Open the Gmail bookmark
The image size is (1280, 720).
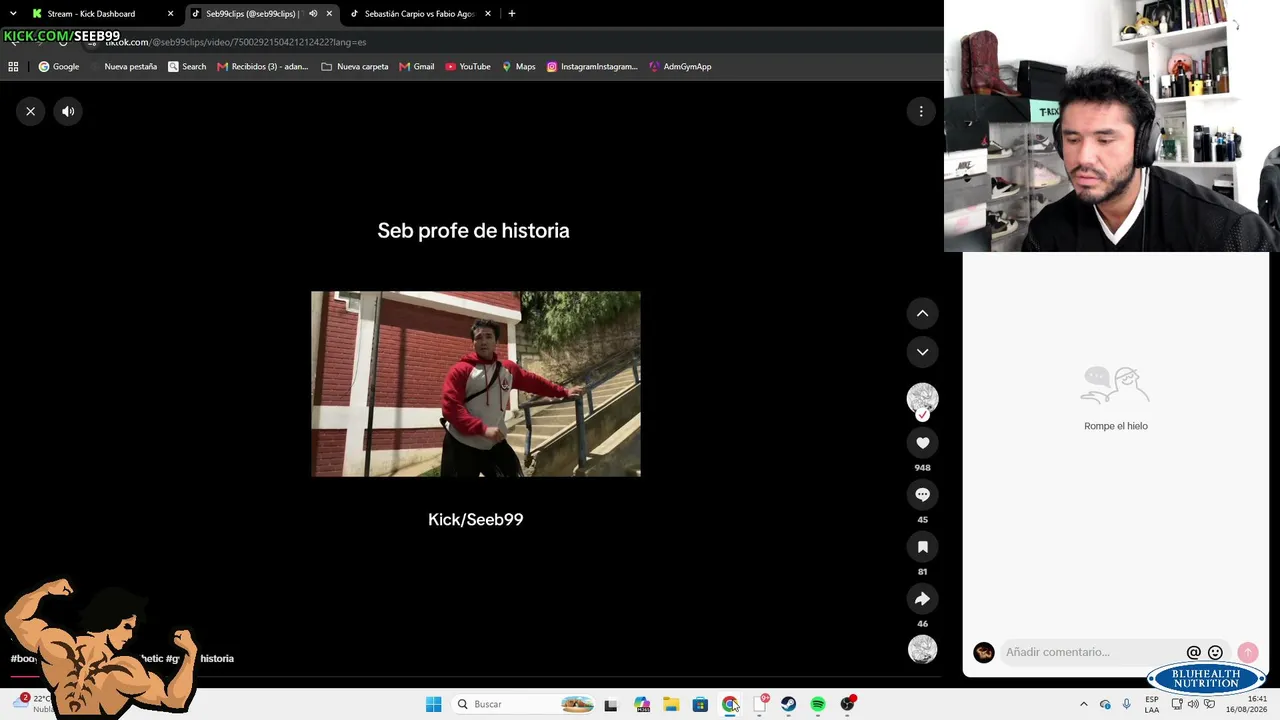(417, 67)
